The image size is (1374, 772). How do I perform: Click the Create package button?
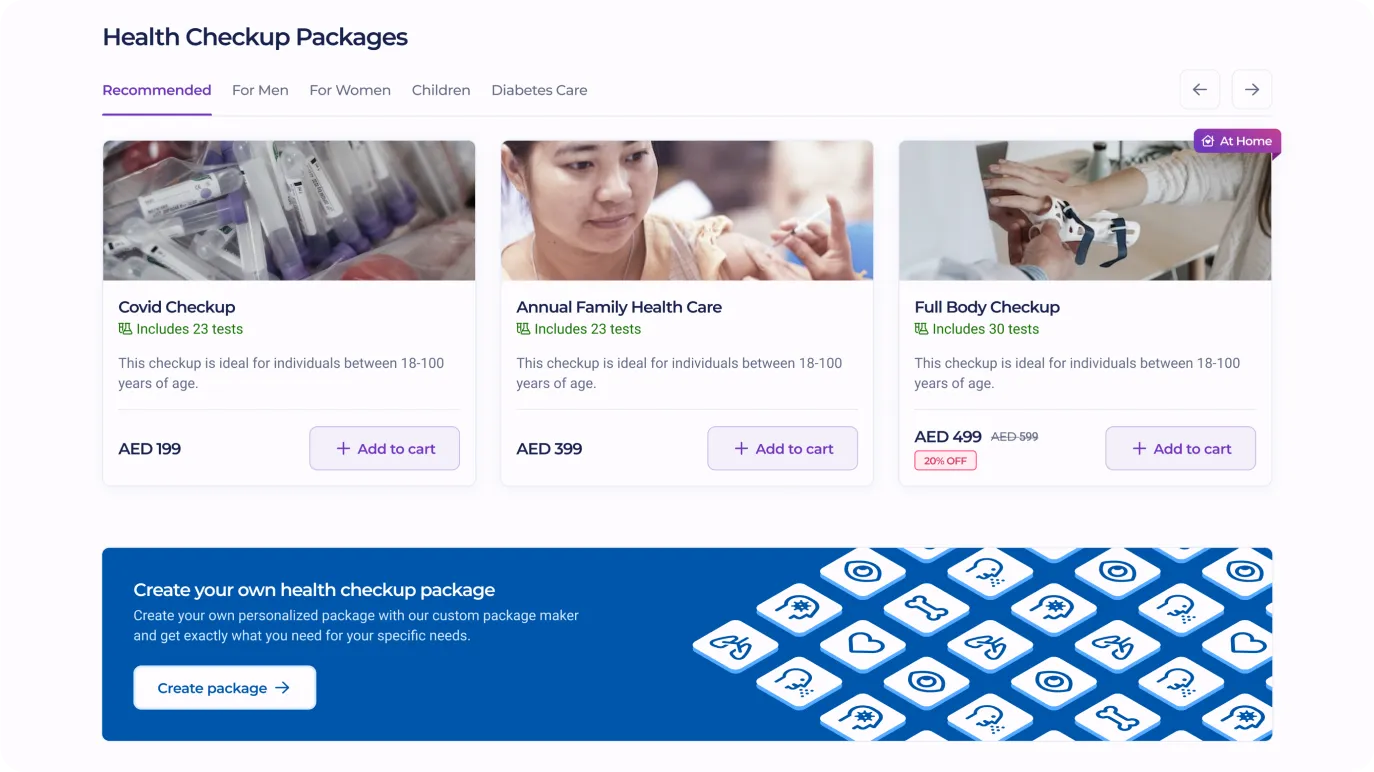coord(225,688)
